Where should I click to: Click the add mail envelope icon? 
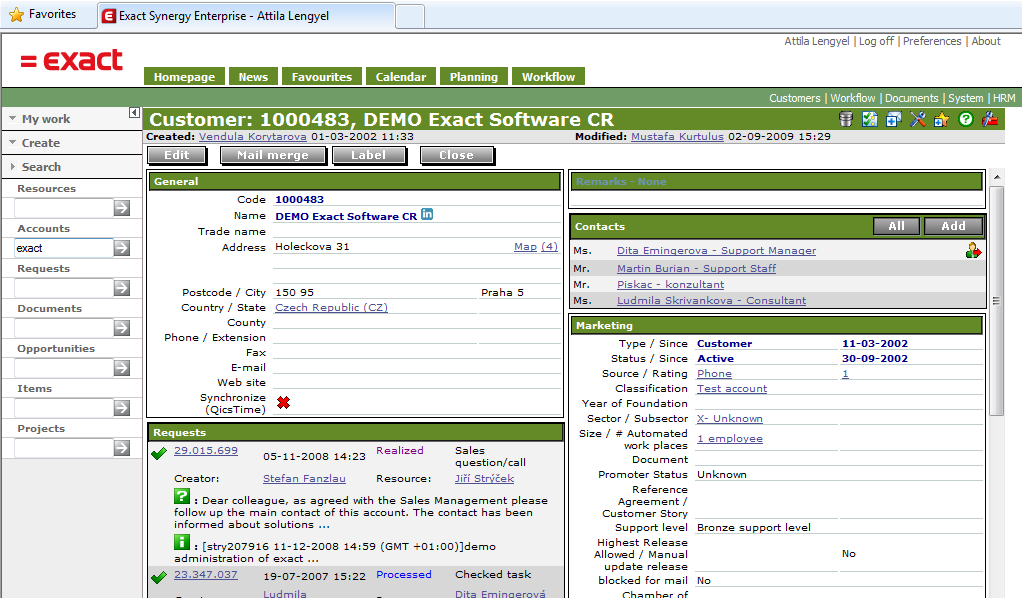[x=894, y=119]
